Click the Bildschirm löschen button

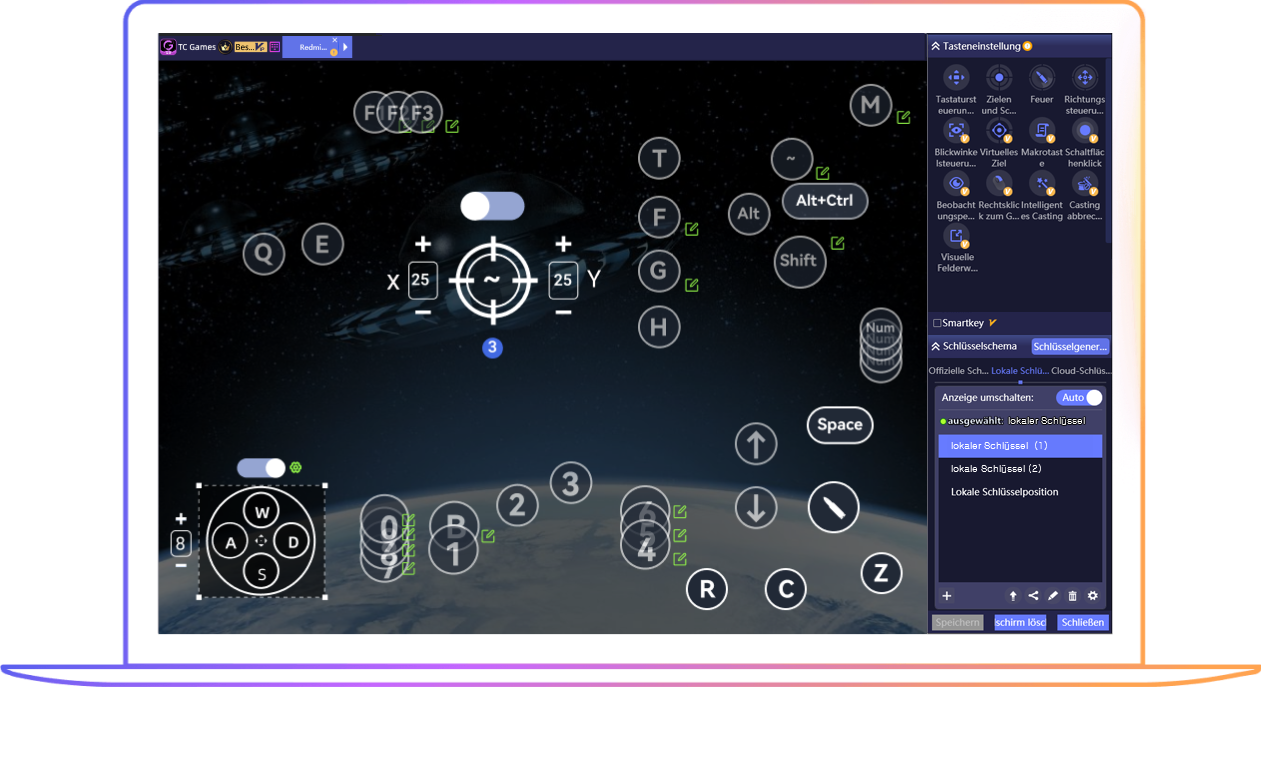tap(1020, 622)
